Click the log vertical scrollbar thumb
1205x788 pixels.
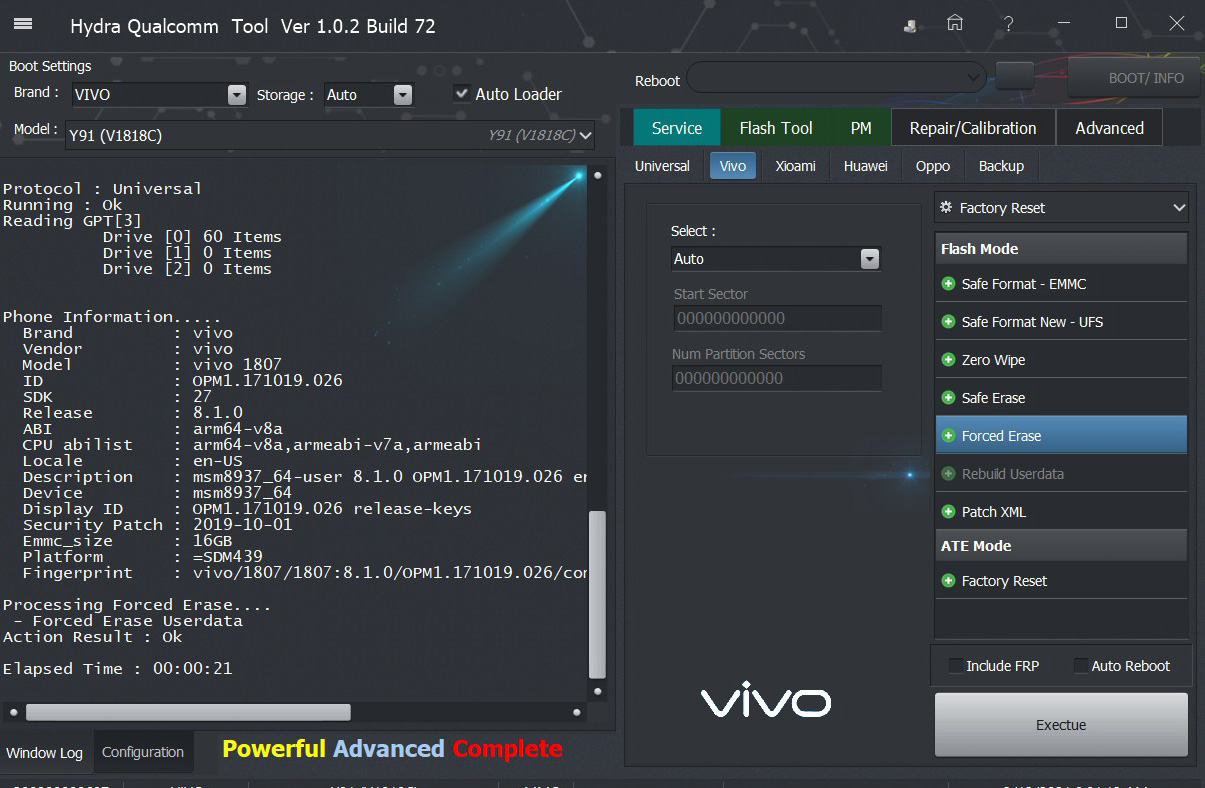[598, 595]
